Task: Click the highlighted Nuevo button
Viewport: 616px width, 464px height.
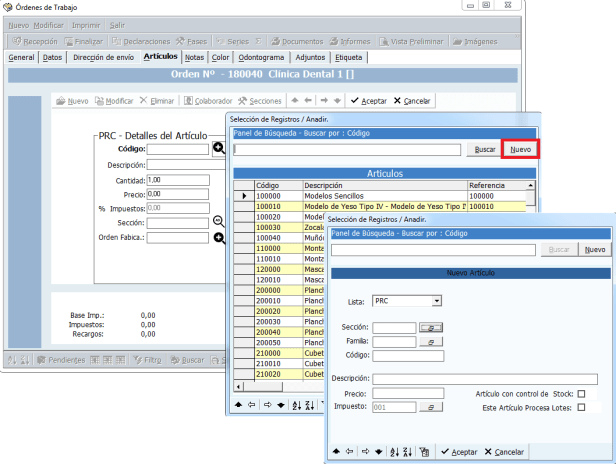Action: click(x=520, y=149)
